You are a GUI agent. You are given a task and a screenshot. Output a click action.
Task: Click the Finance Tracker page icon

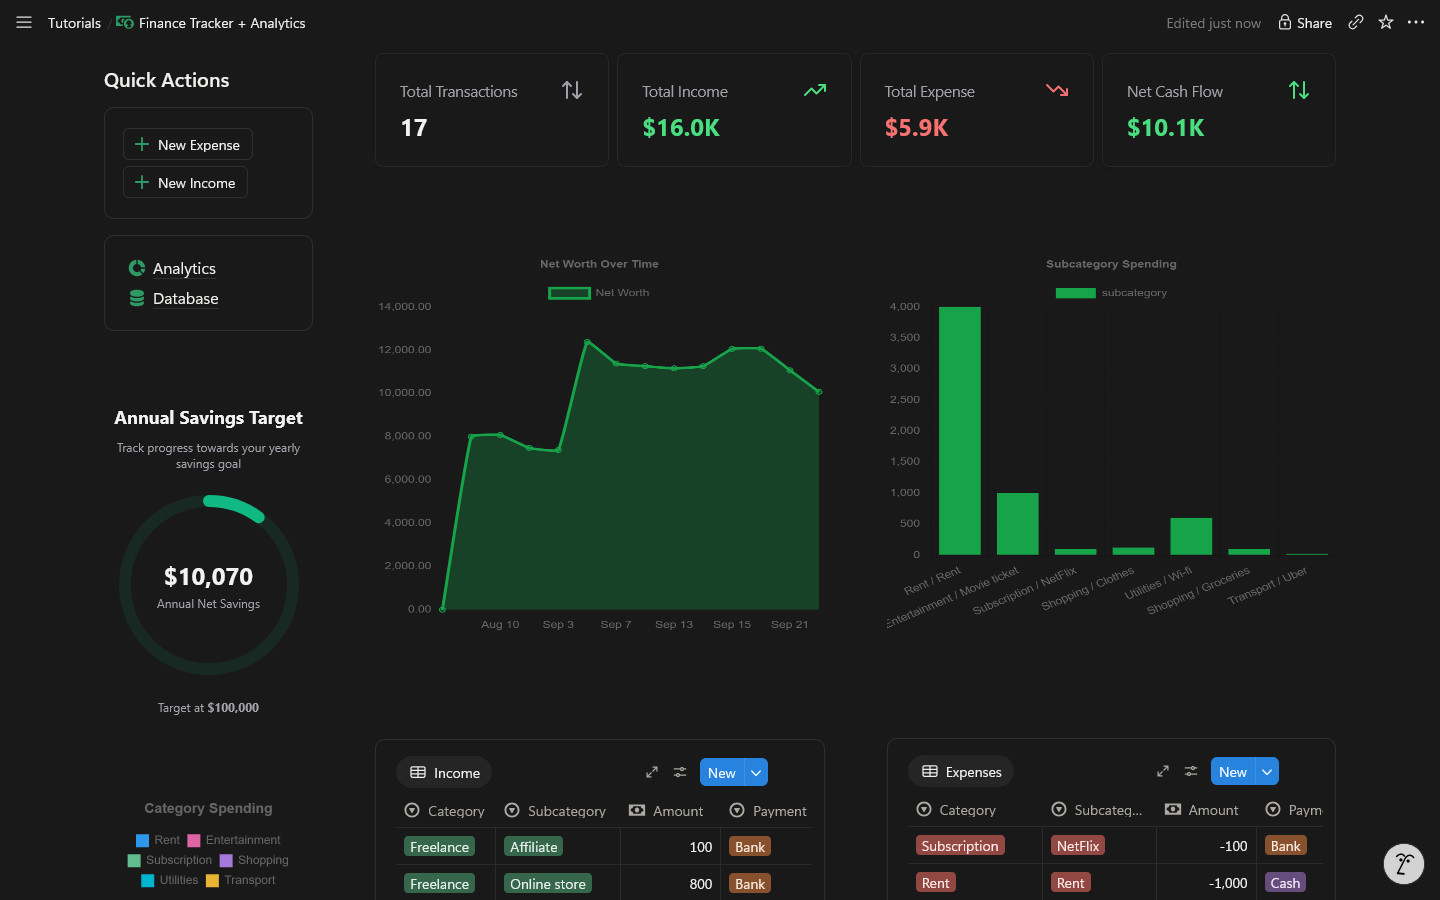(x=125, y=22)
